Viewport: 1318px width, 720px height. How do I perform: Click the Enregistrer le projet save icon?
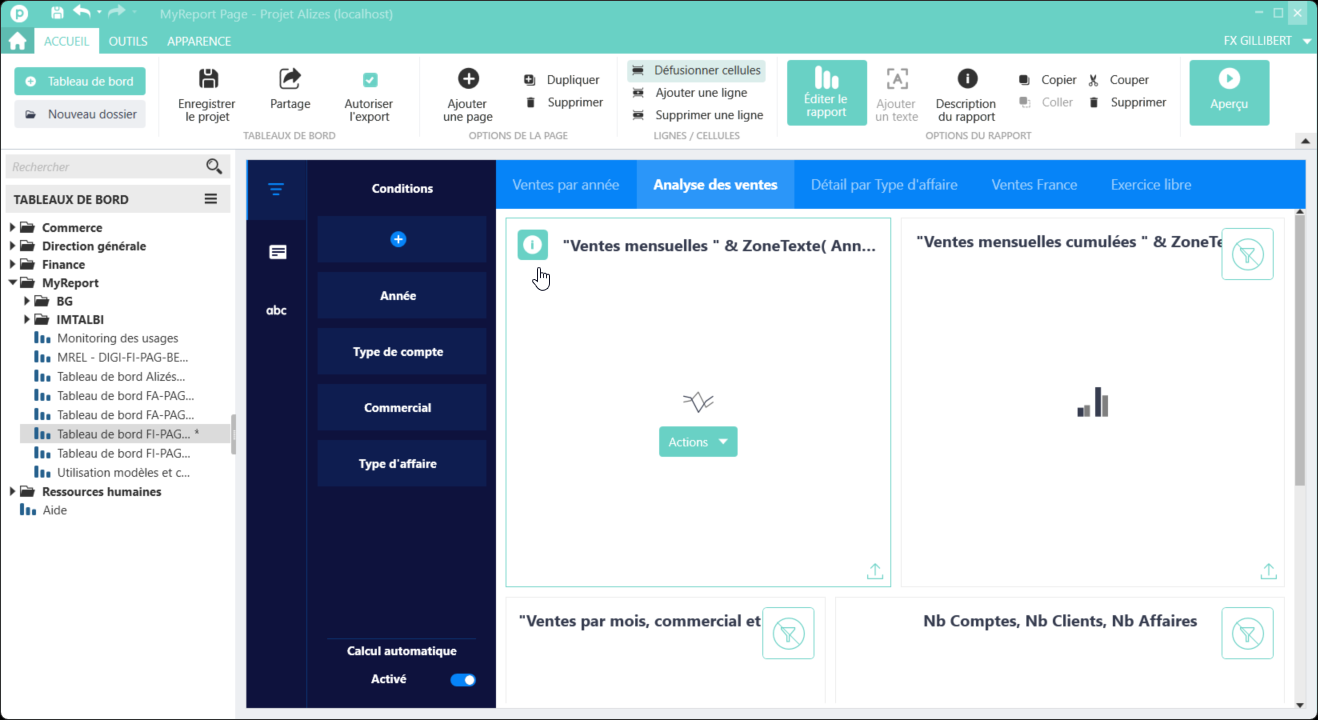coord(208,79)
